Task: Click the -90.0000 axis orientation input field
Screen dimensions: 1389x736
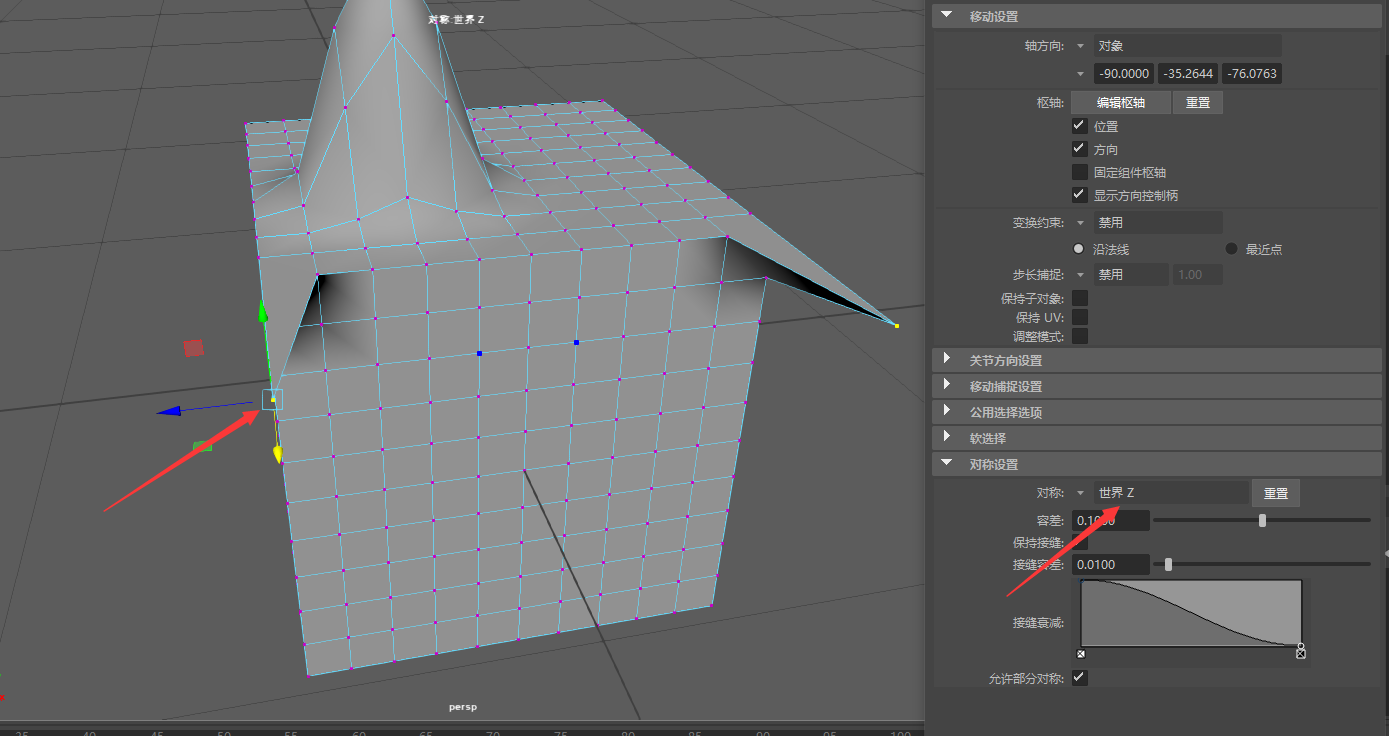Action: pos(1123,73)
